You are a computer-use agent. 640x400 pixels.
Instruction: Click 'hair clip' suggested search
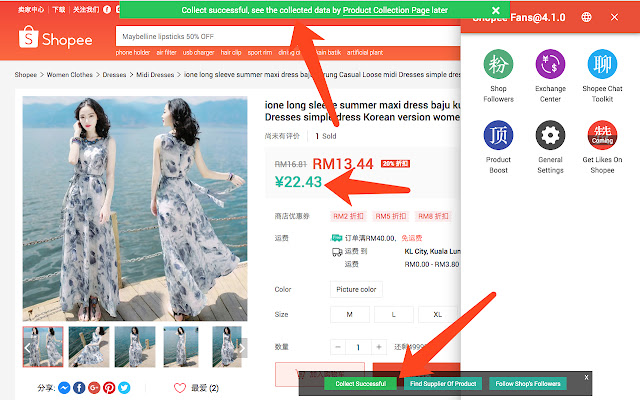(x=231, y=53)
